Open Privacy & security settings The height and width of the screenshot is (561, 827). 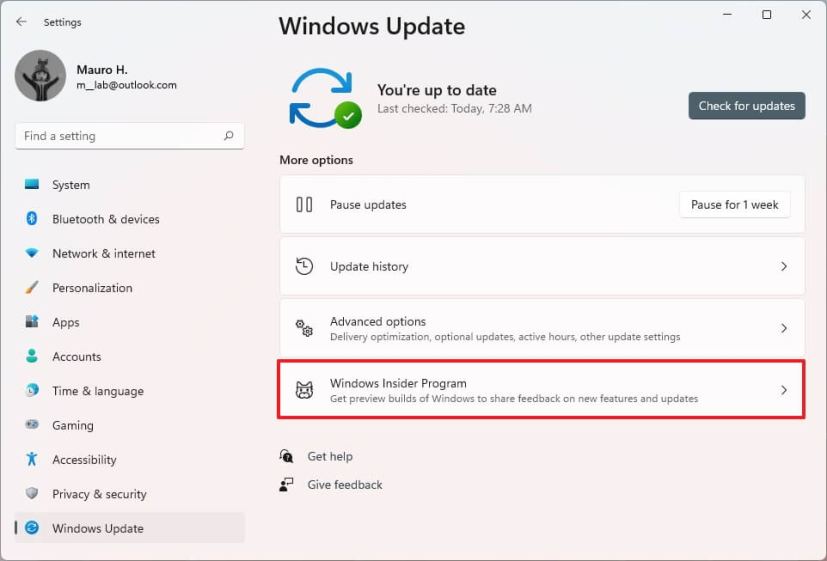click(130, 494)
